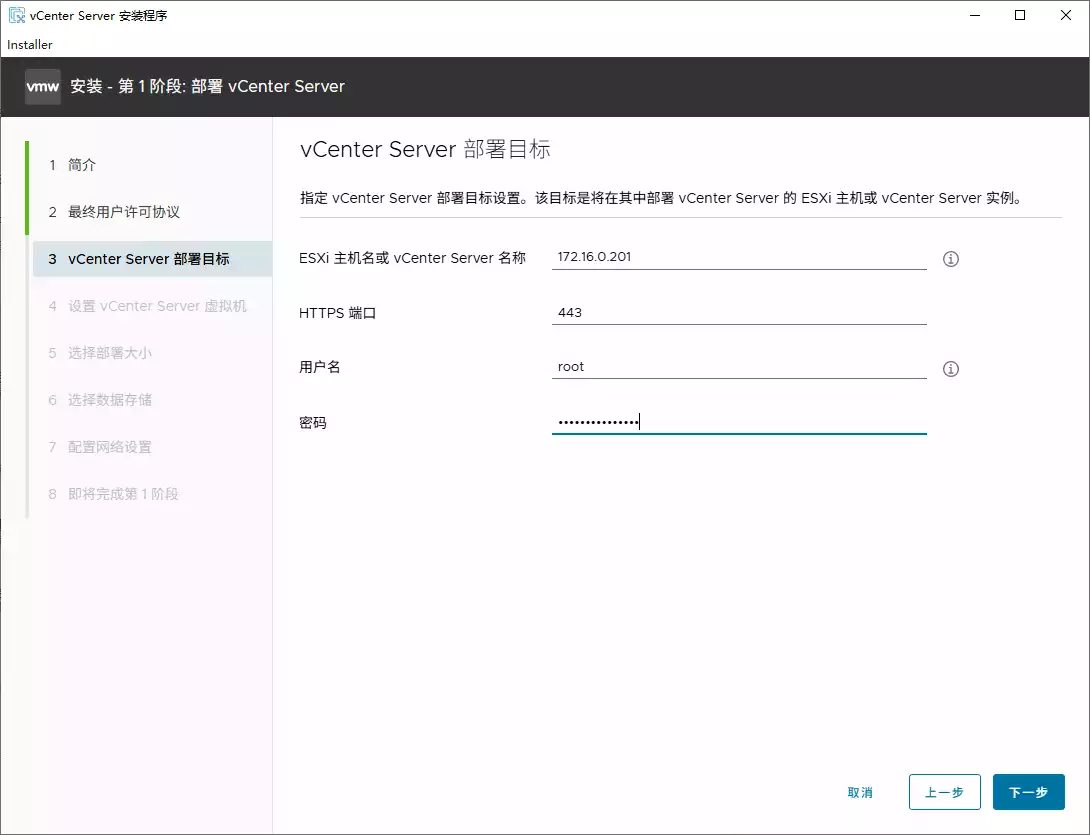Click the info icon beside the user name field
Viewport: 1090px width, 835px height.
tap(950, 368)
